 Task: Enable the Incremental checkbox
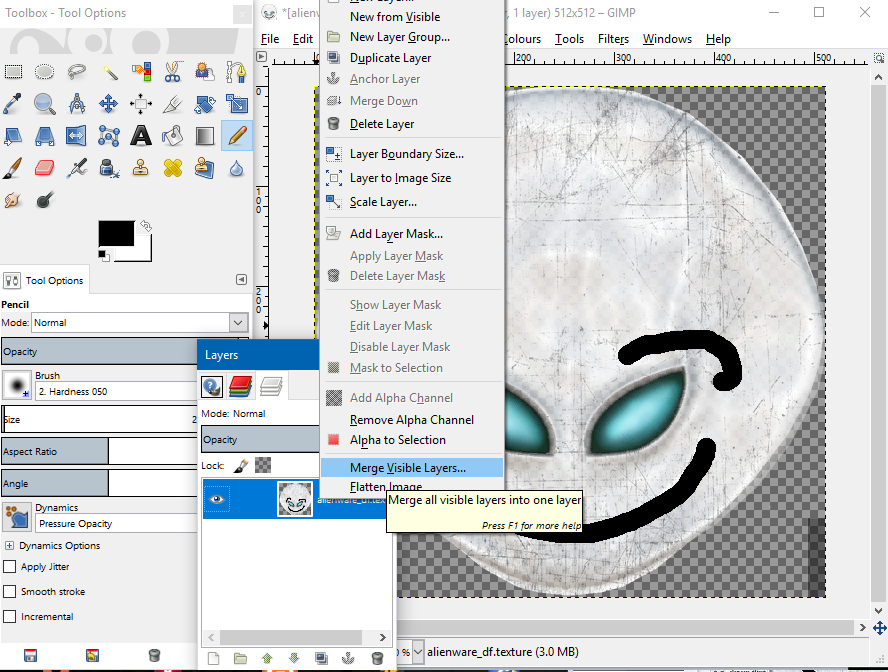10,617
